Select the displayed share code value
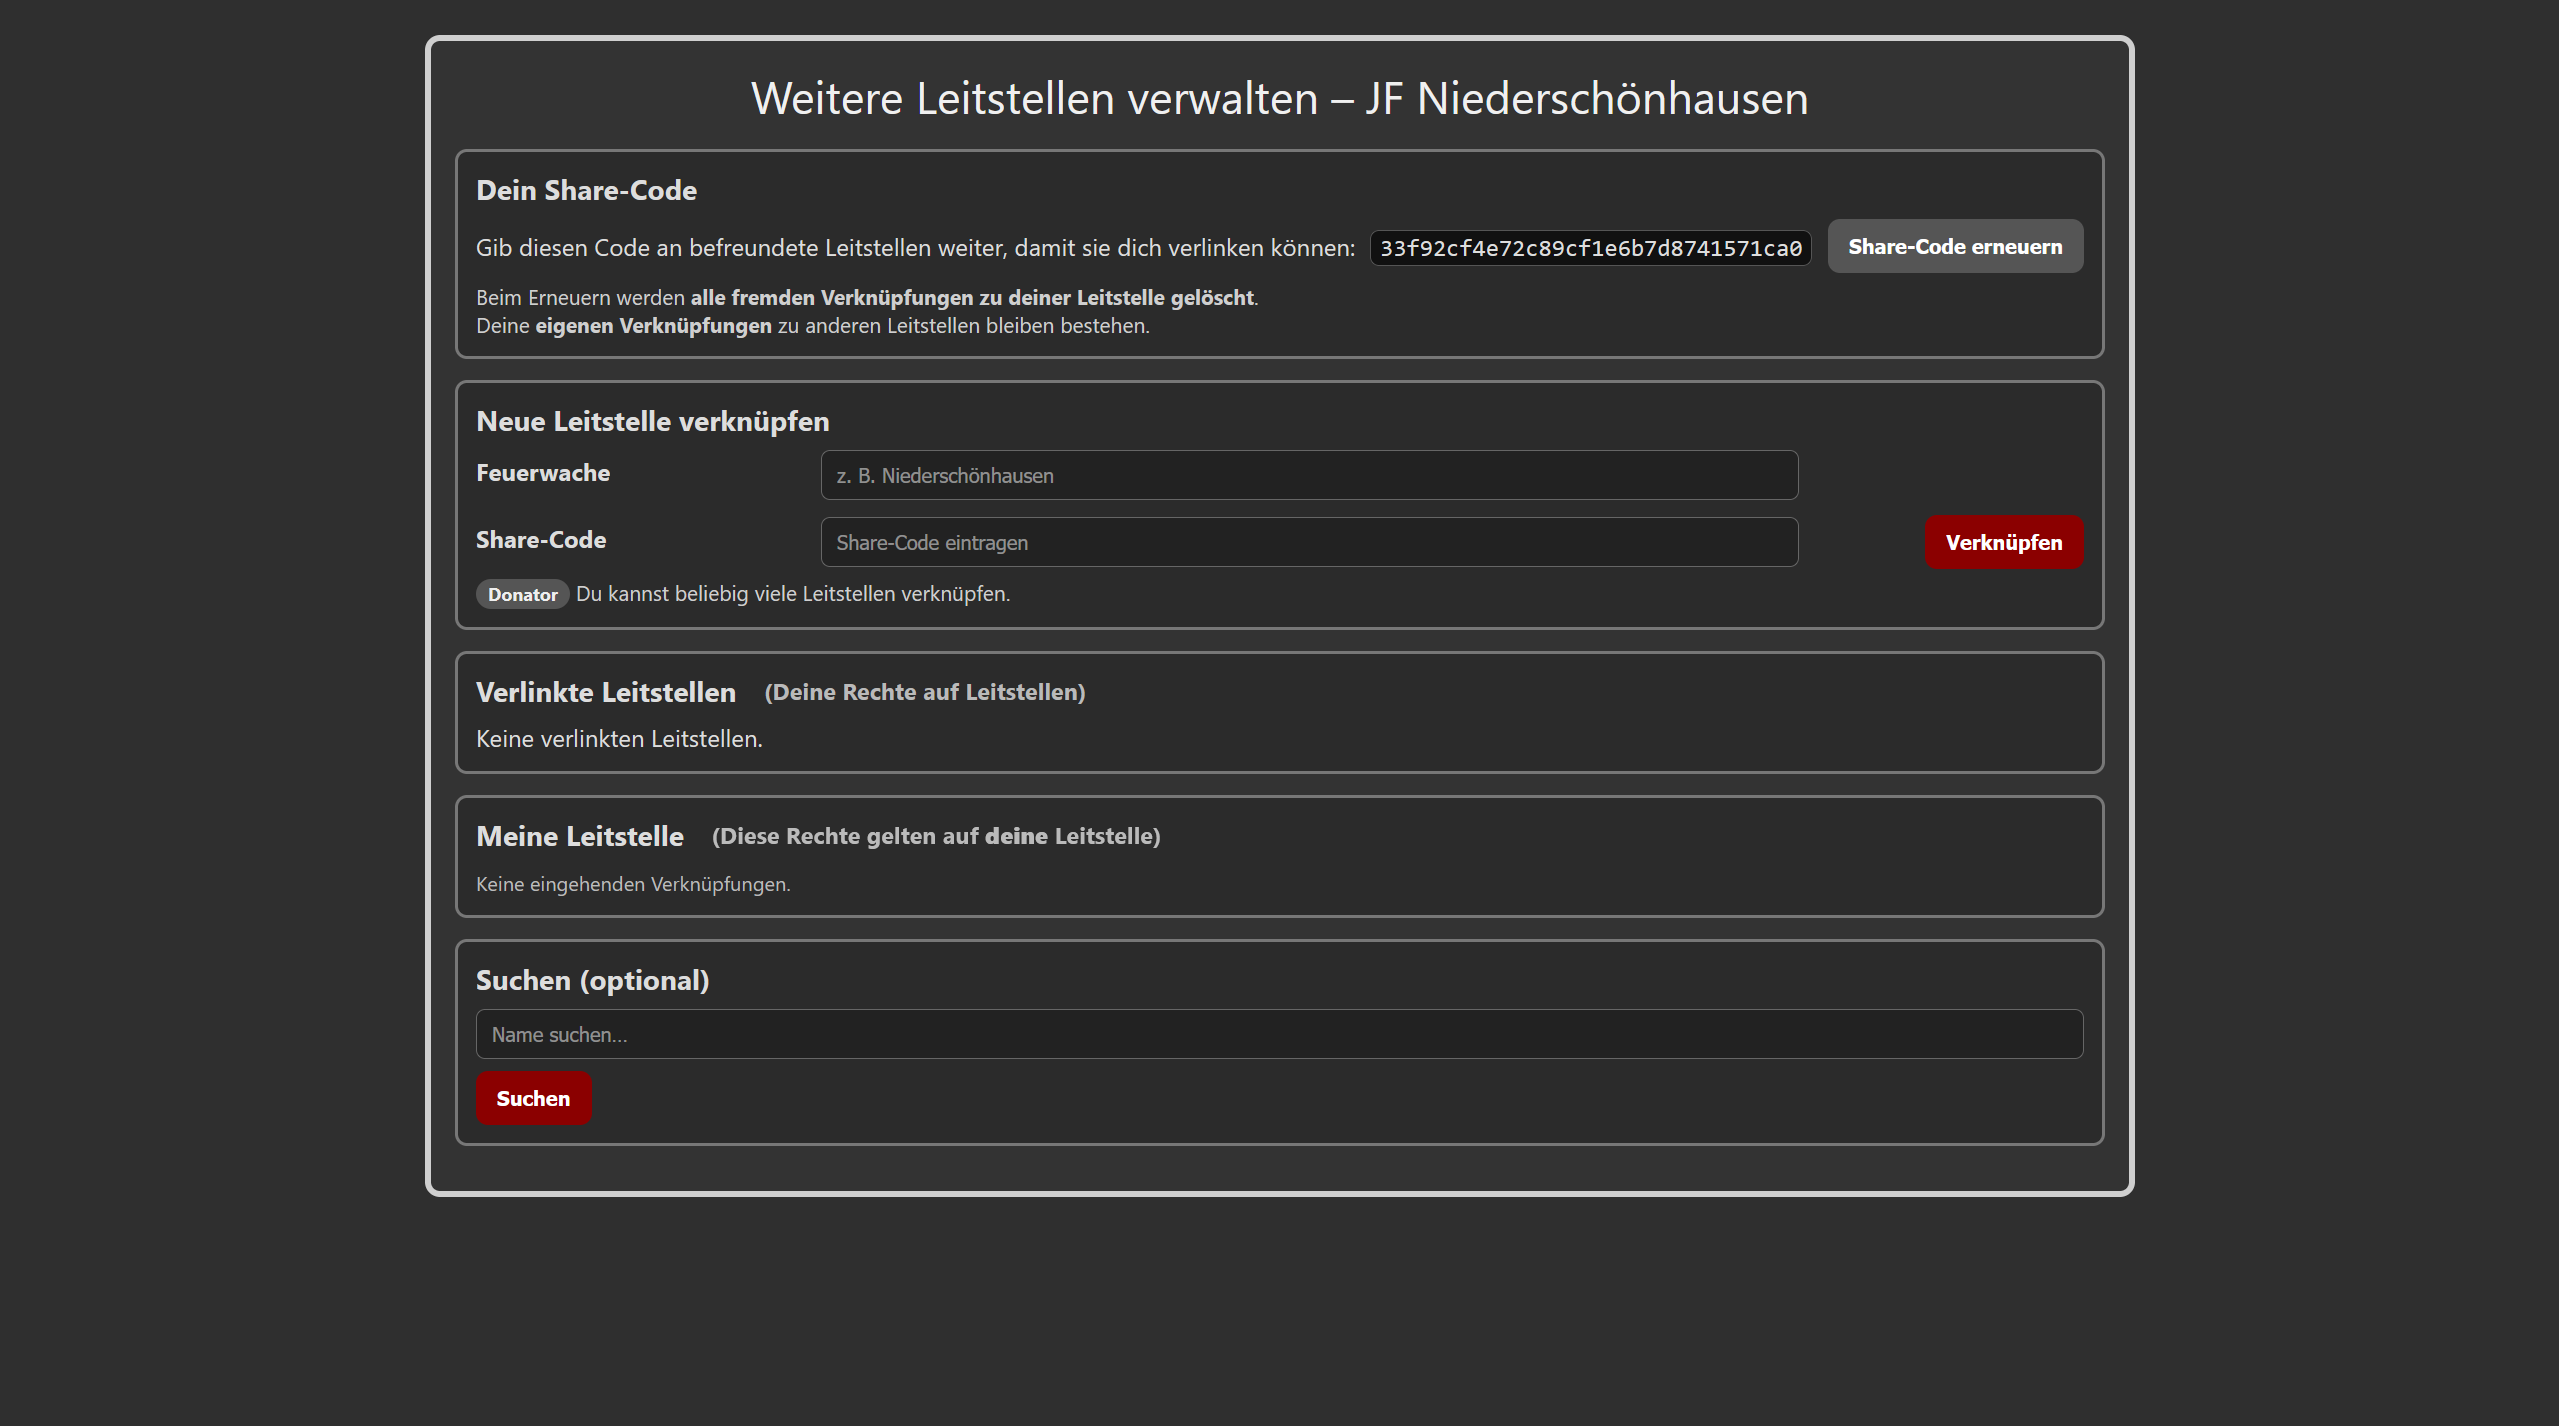 (1590, 248)
